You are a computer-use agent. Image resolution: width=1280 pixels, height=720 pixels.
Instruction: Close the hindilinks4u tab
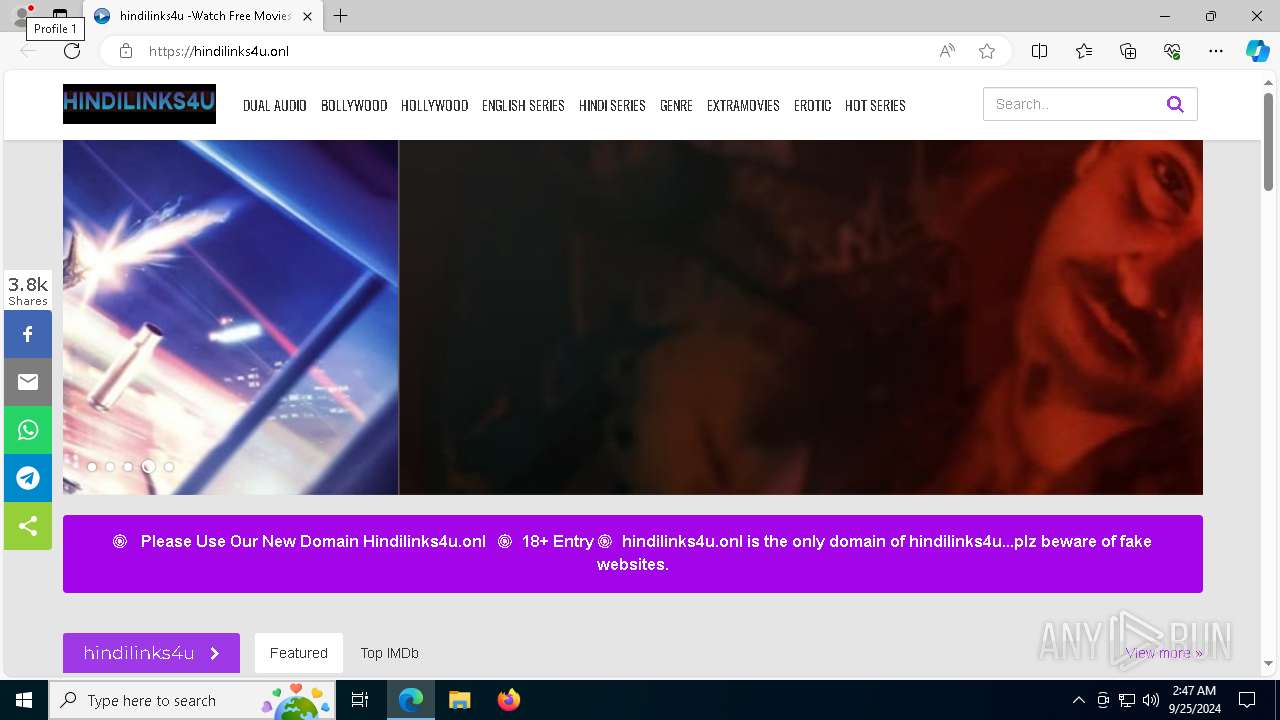(x=307, y=16)
